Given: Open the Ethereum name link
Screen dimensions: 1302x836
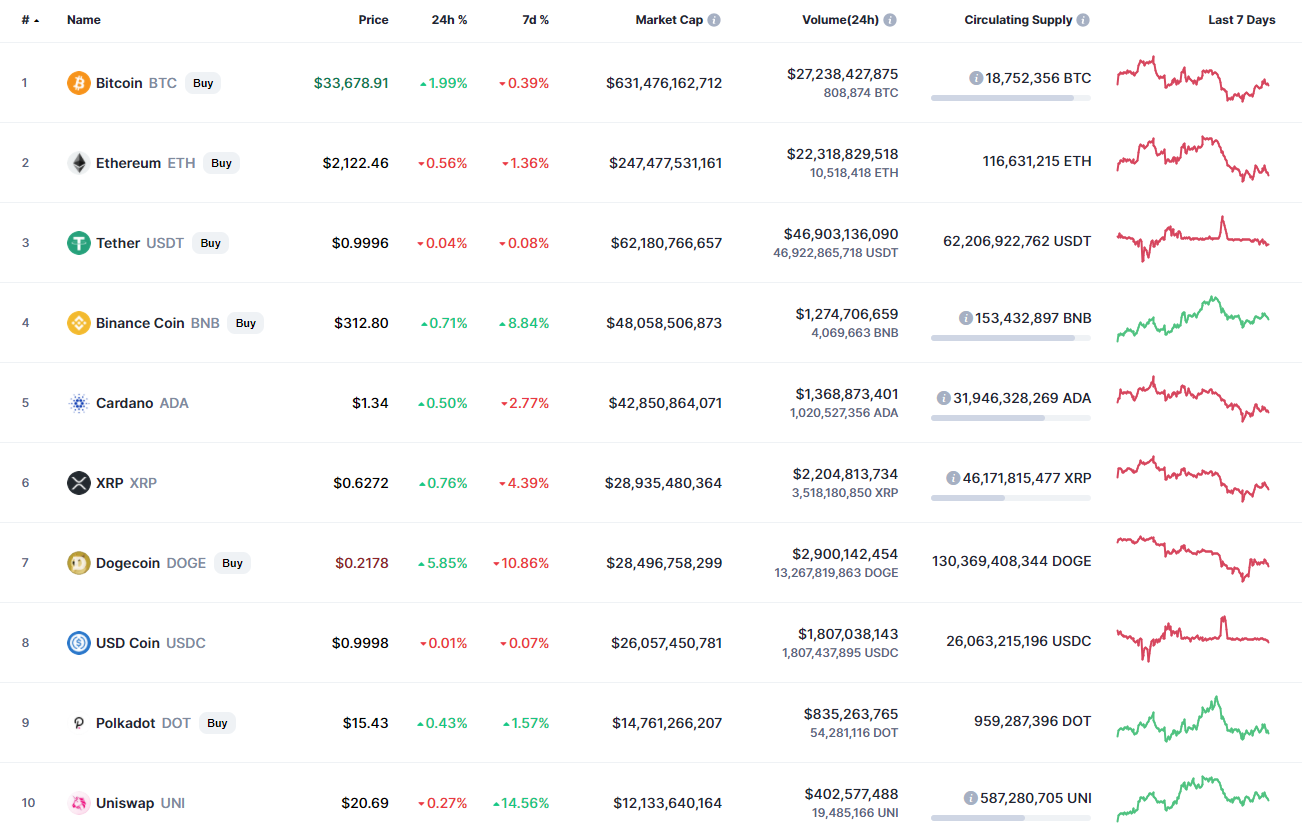Looking at the screenshot, I should pyautogui.click(x=128, y=163).
